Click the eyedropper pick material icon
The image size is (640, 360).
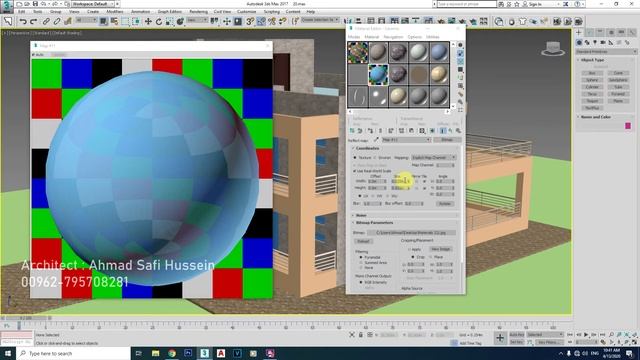click(x=376, y=140)
